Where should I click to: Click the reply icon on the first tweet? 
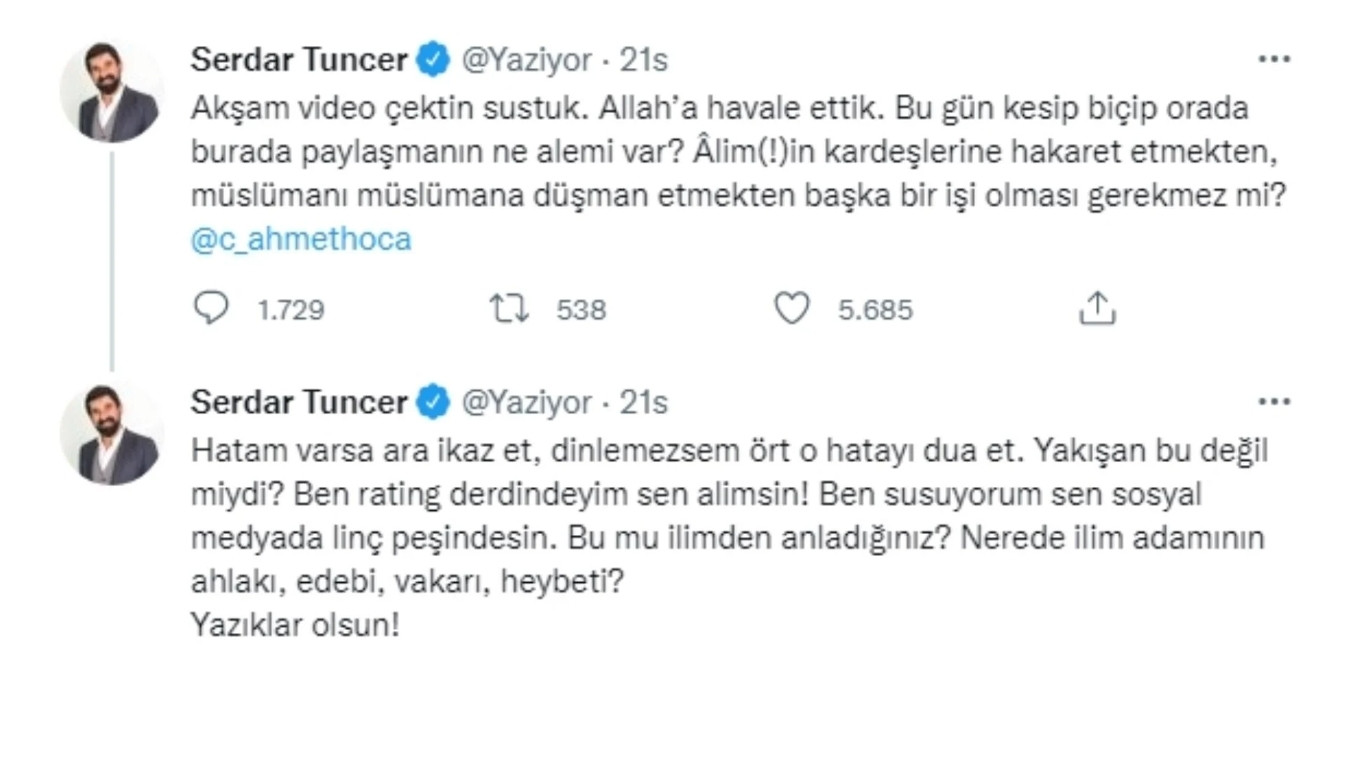[210, 309]
